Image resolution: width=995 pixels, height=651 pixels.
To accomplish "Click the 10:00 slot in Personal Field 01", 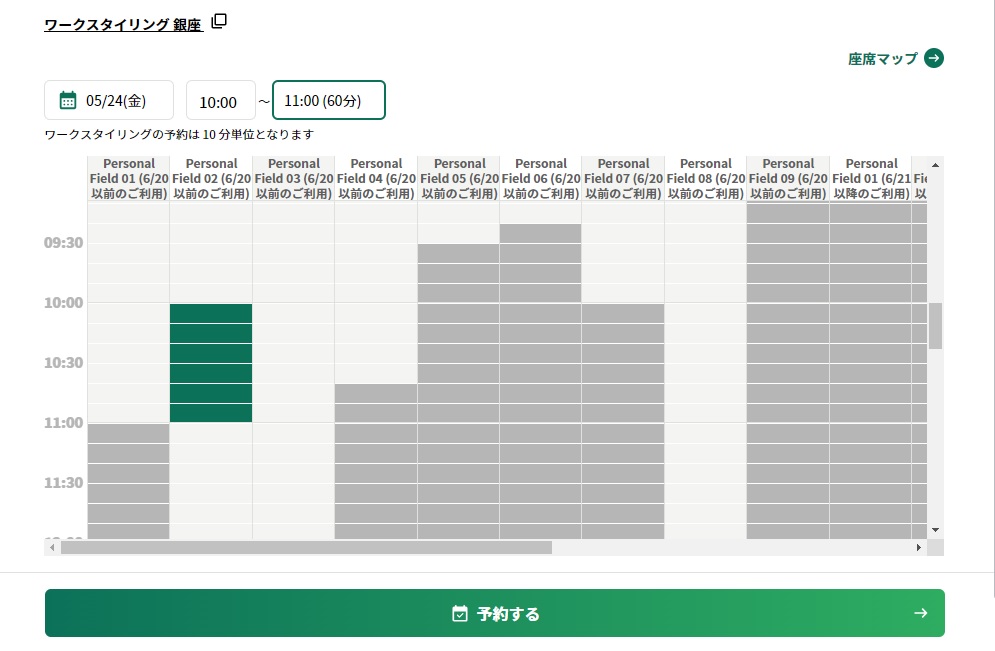I will tap(129, 313).
